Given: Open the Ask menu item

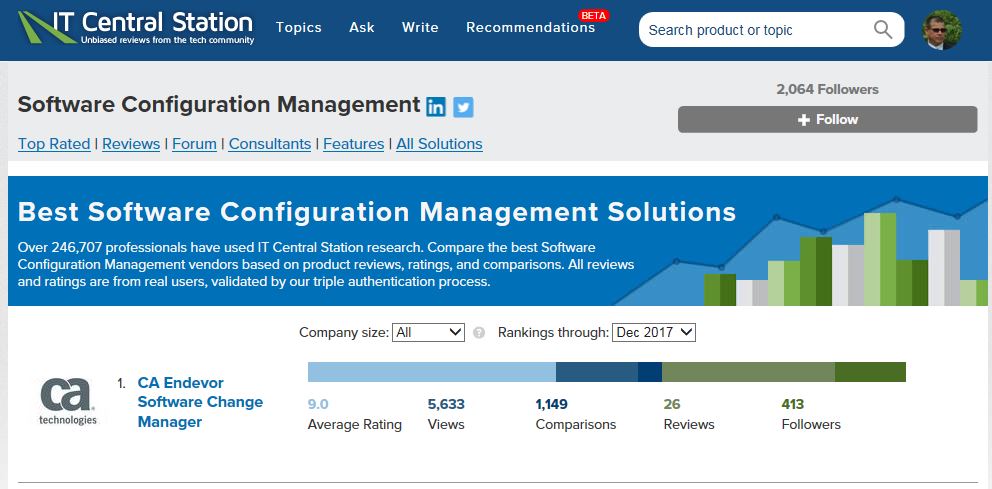Looking at the screenshot, I should point(362,28).
